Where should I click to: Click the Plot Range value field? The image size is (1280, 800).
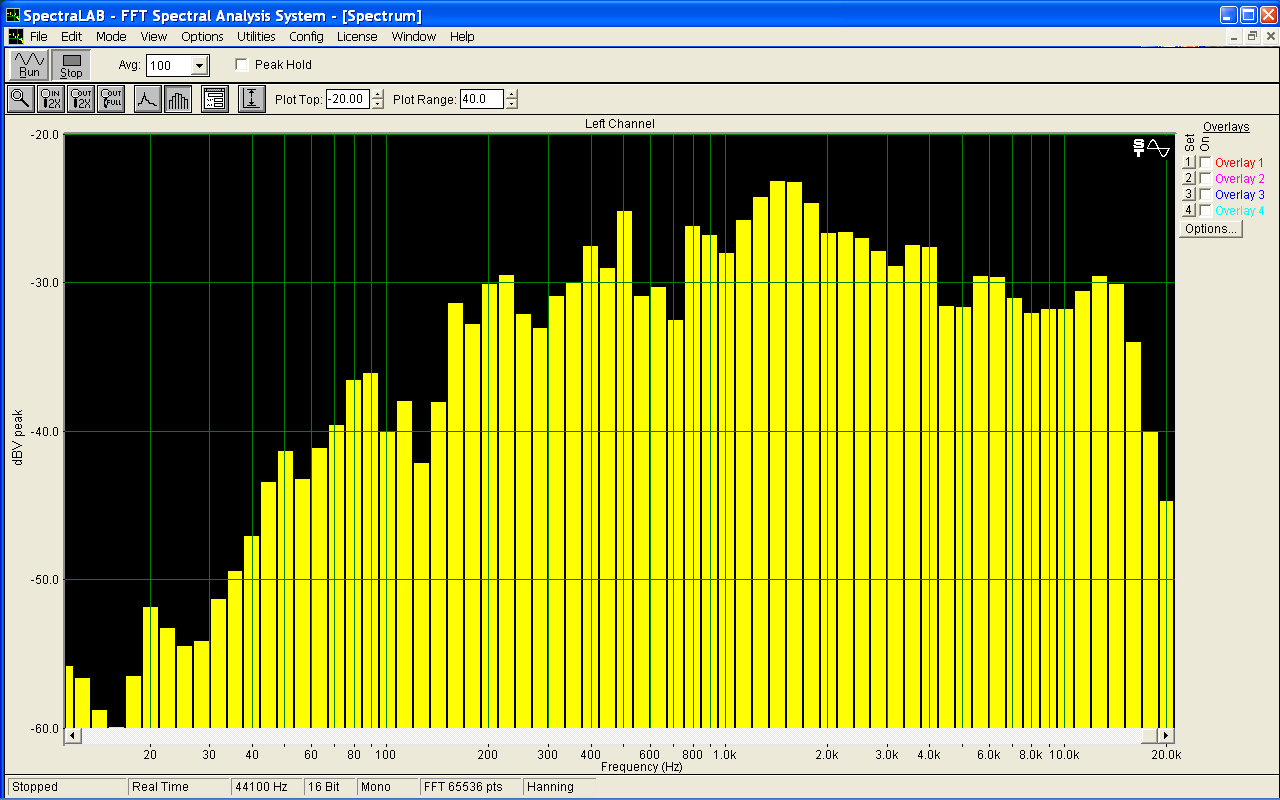[x=482, y=99]
